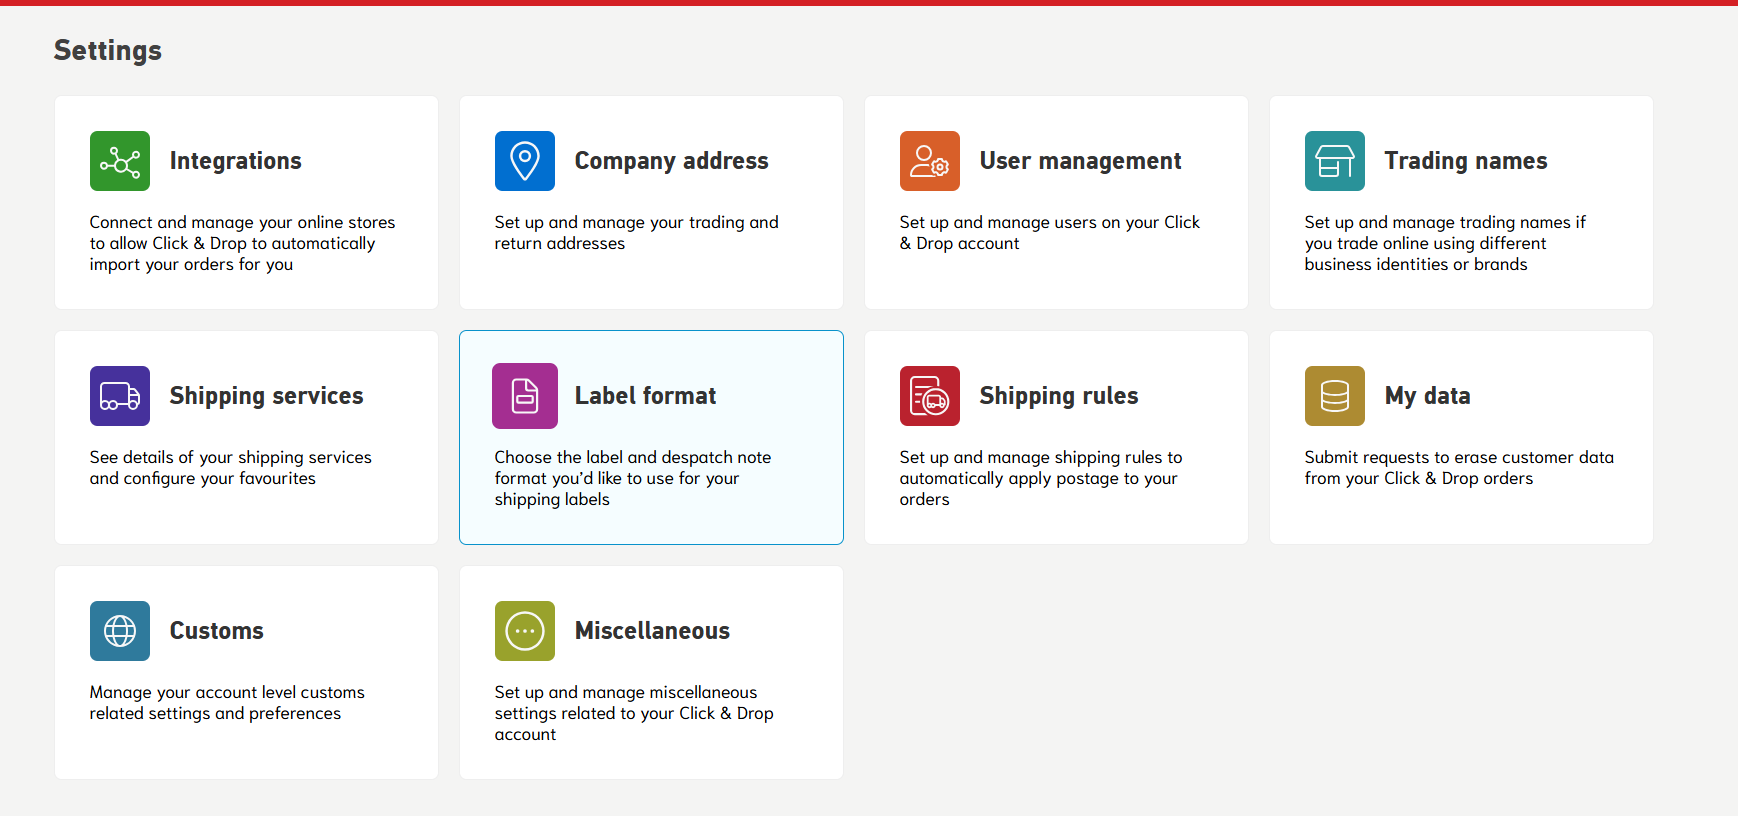This screenshot has width=1738, height=816.
Task: Select the Trading names title
Action: click(x=1465, y=161)
